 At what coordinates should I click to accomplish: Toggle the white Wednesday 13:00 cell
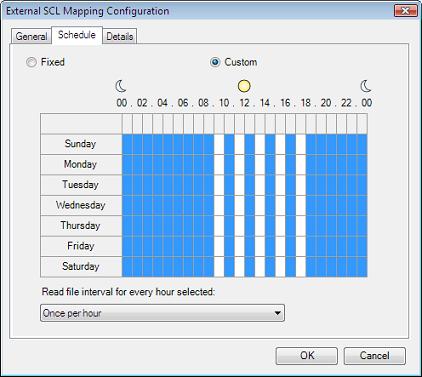point(260,205)
